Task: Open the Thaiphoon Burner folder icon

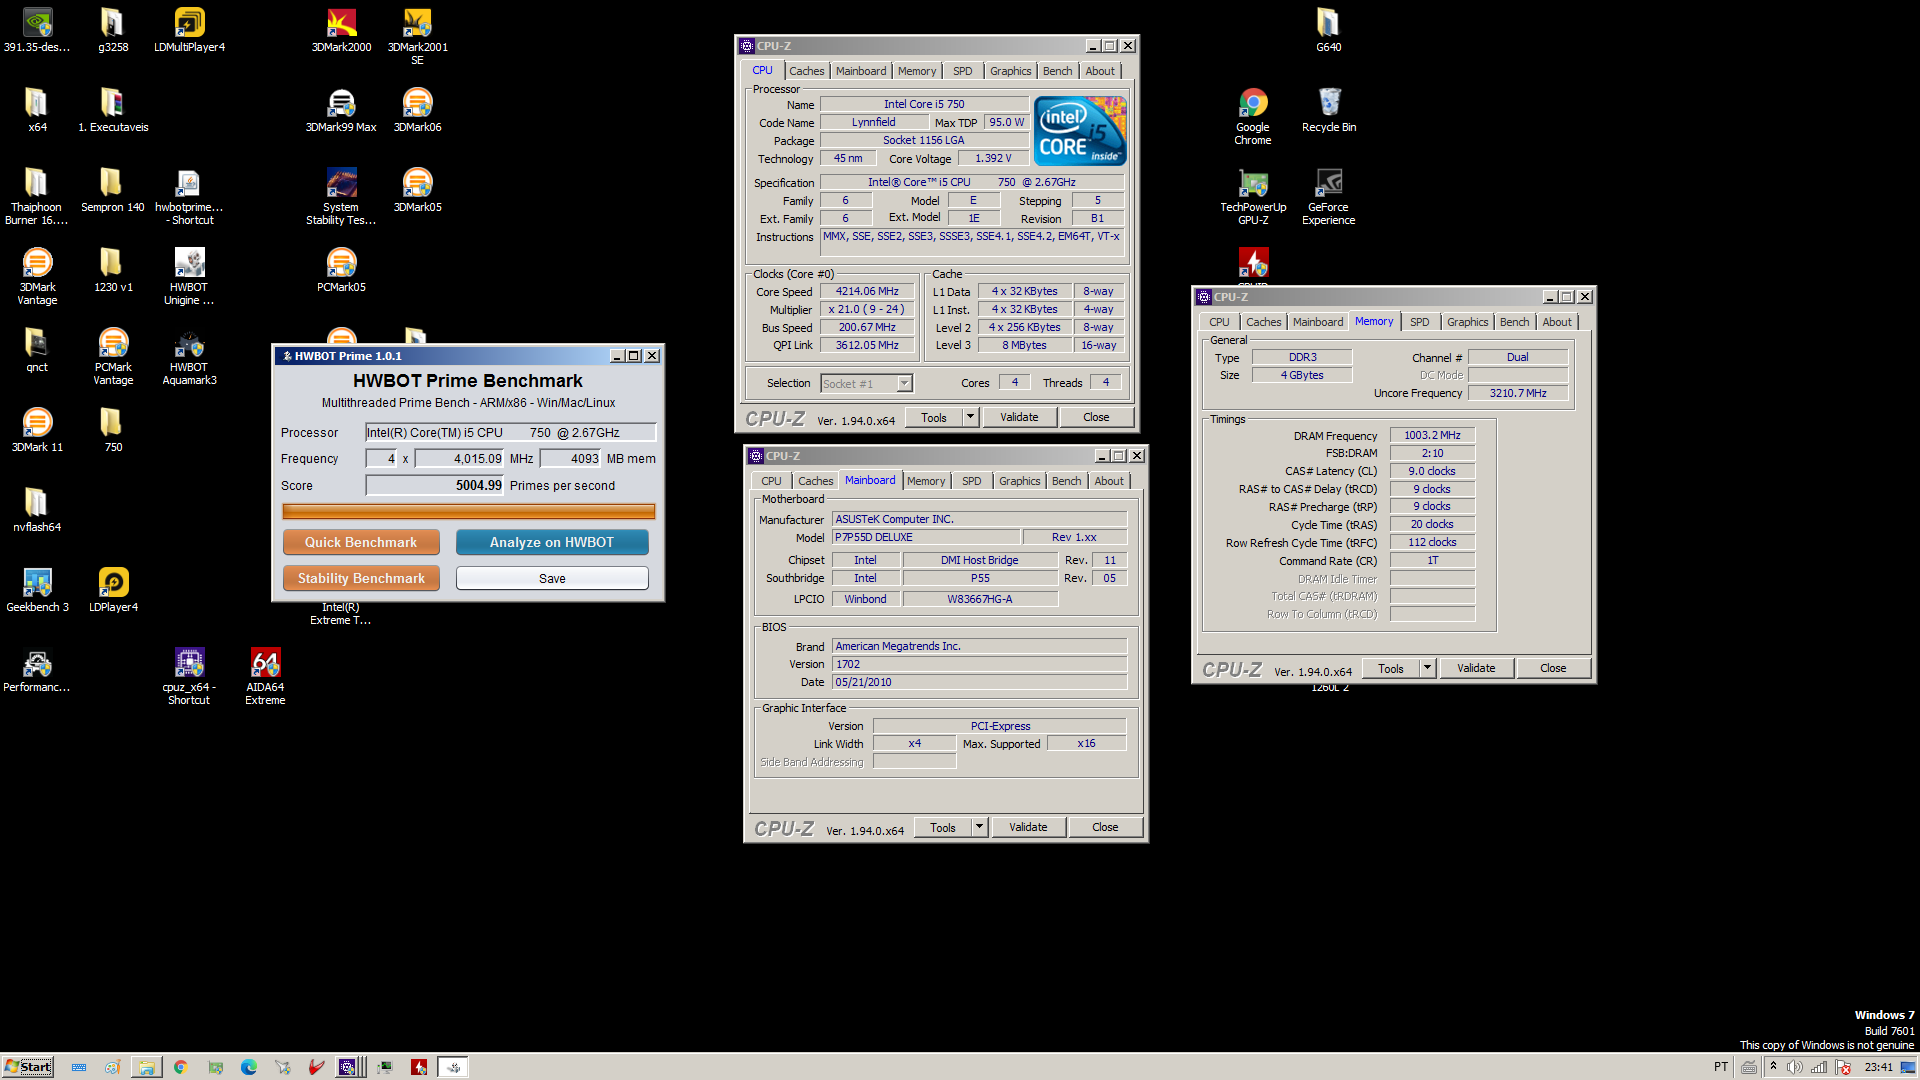Action: [x=37, y=196]
